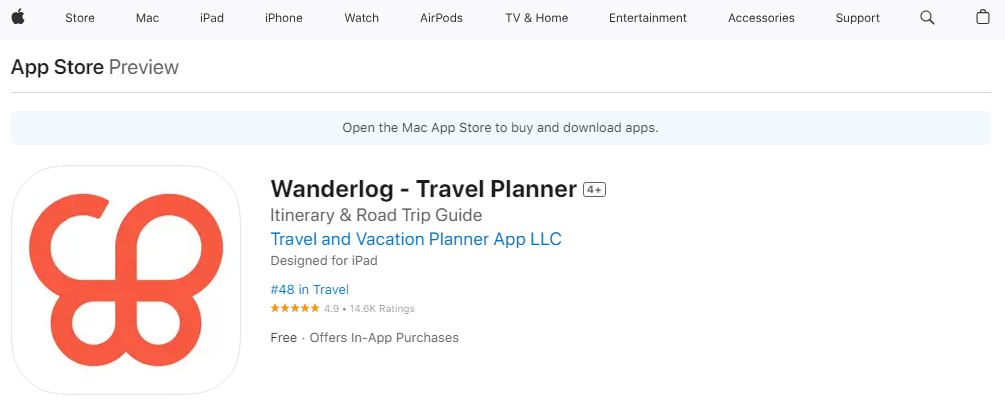Click the #48 in Travel link
The image size is (1005, 417).
(x=310, y=290)
